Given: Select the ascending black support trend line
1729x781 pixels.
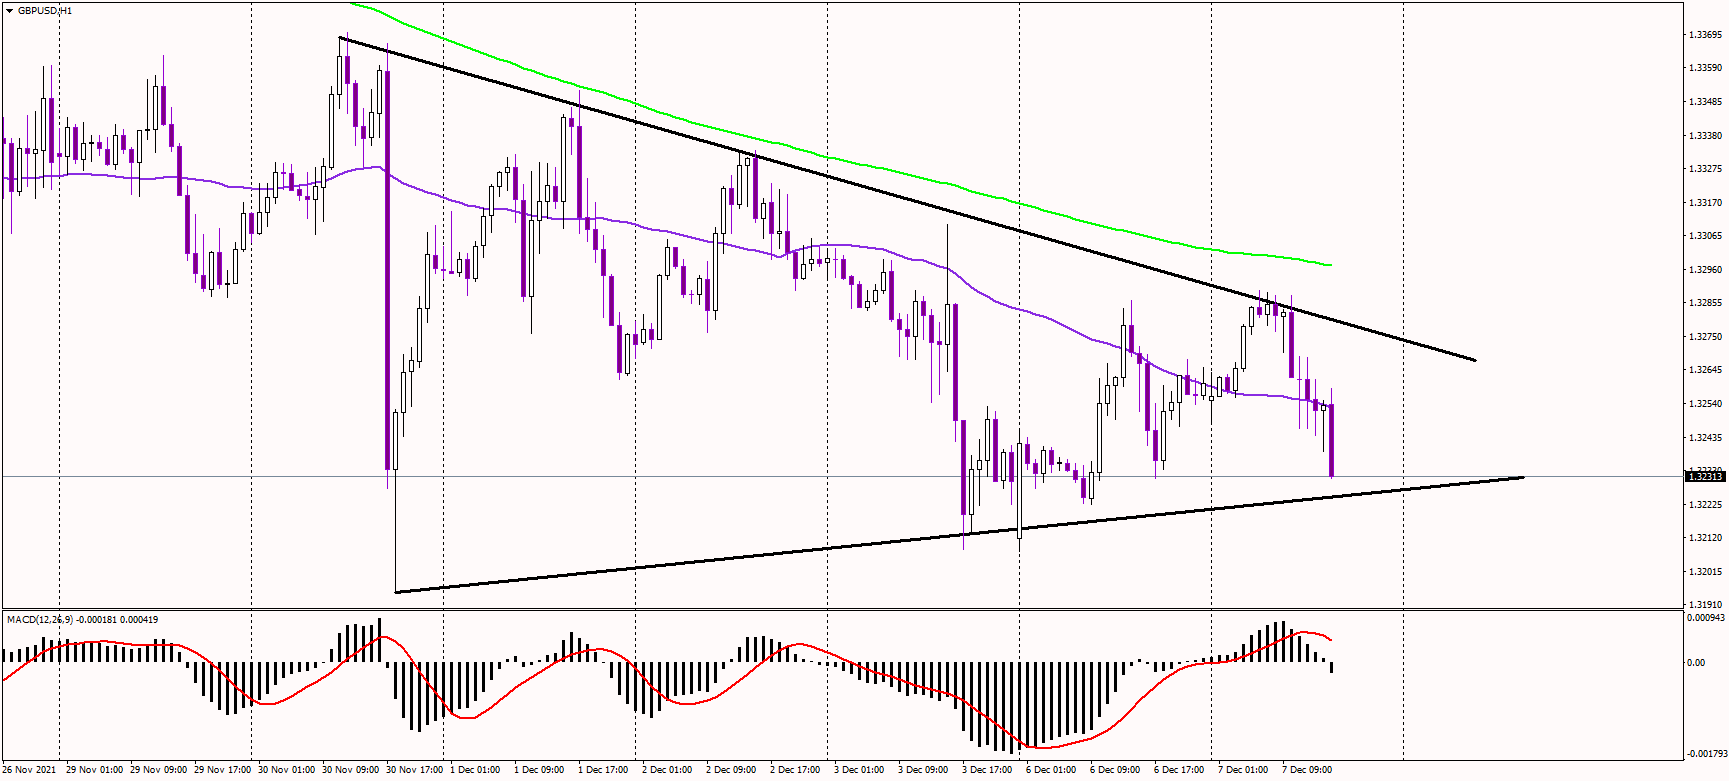Looking at the screenshot, I should point(960,534).
